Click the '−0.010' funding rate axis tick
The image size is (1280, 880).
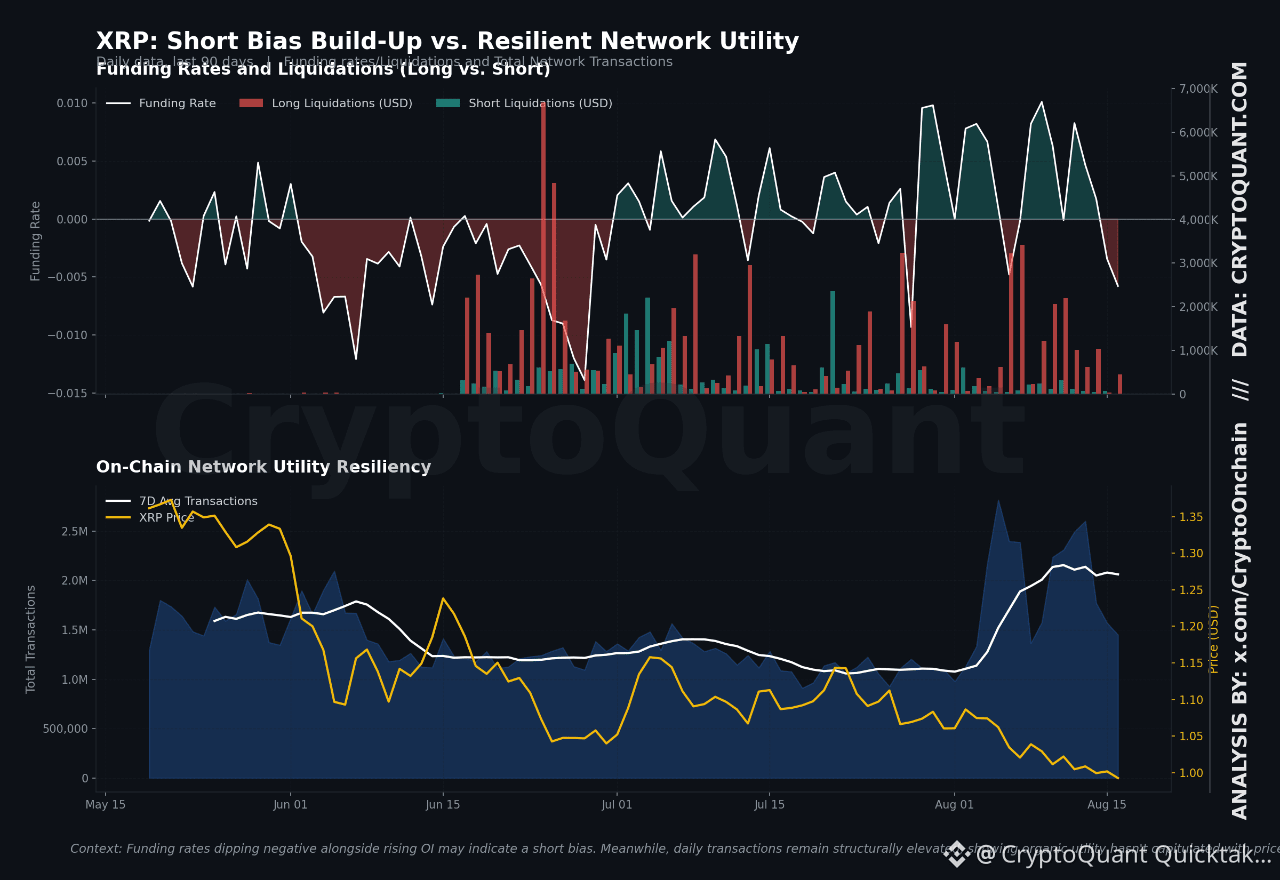67,335
